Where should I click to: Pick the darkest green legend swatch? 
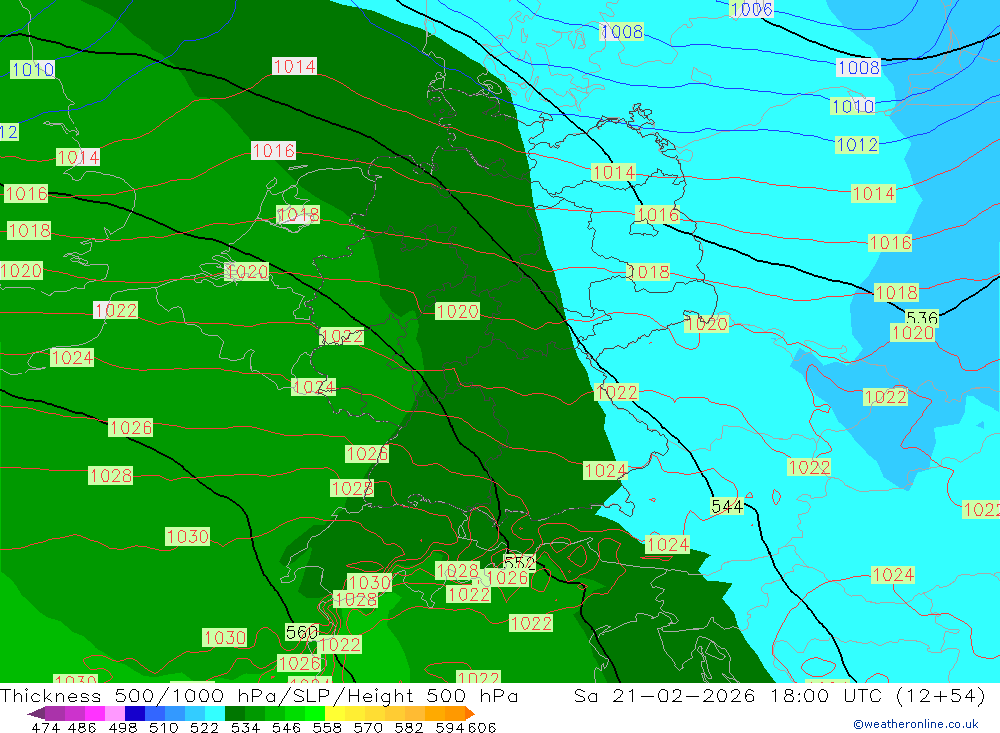[235, 713]
